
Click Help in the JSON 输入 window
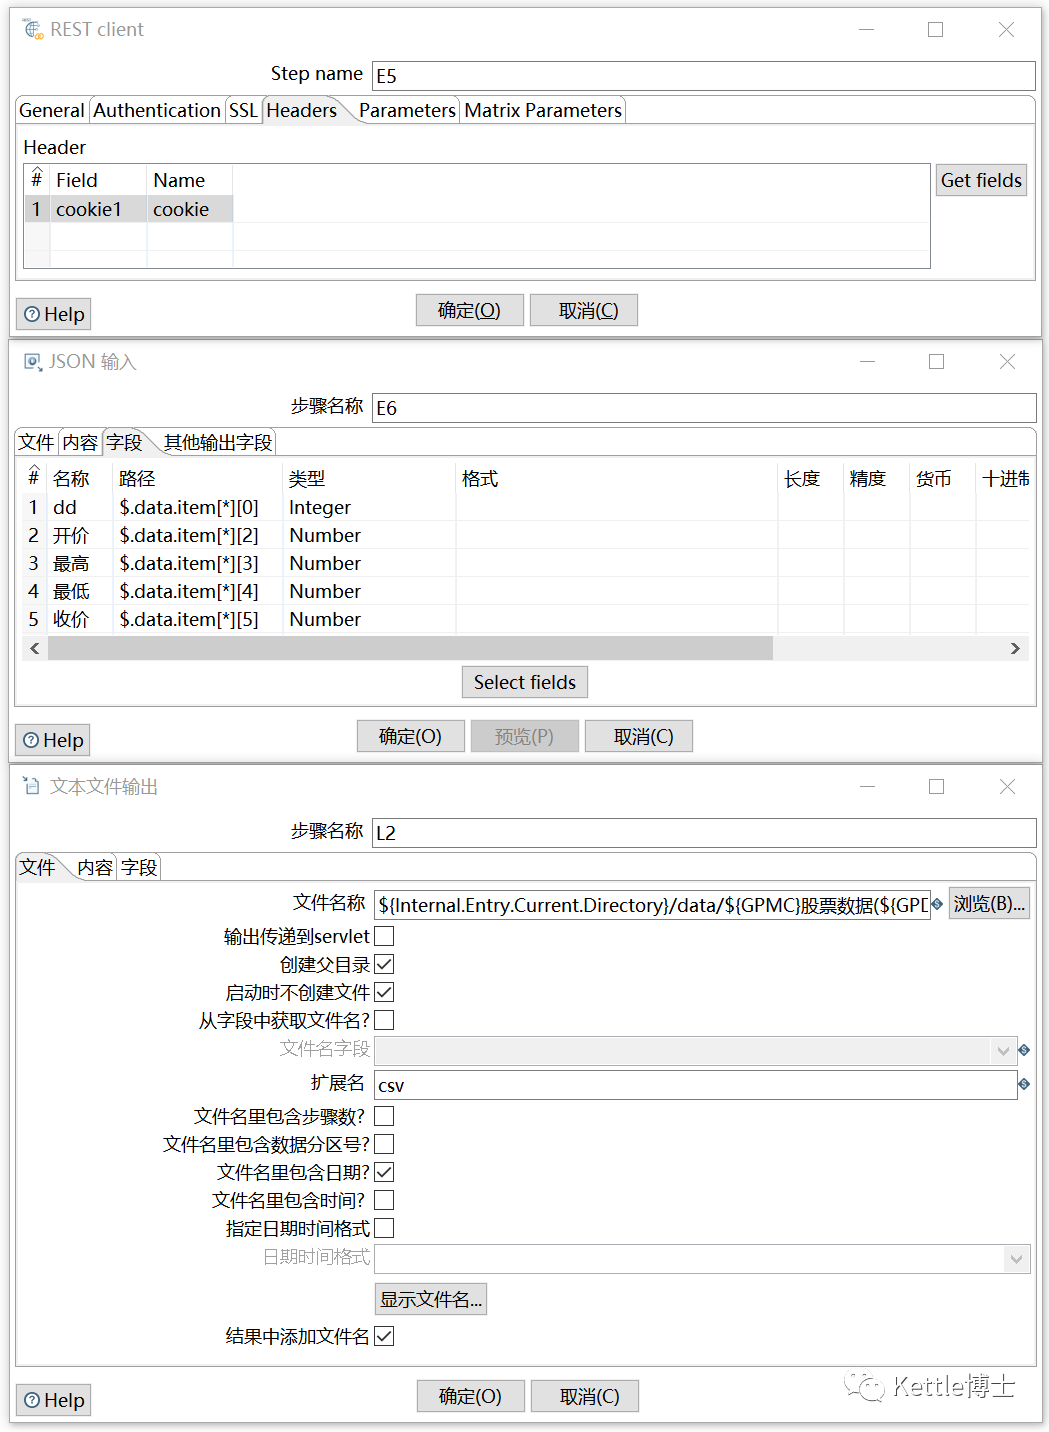tap(53, 740)
